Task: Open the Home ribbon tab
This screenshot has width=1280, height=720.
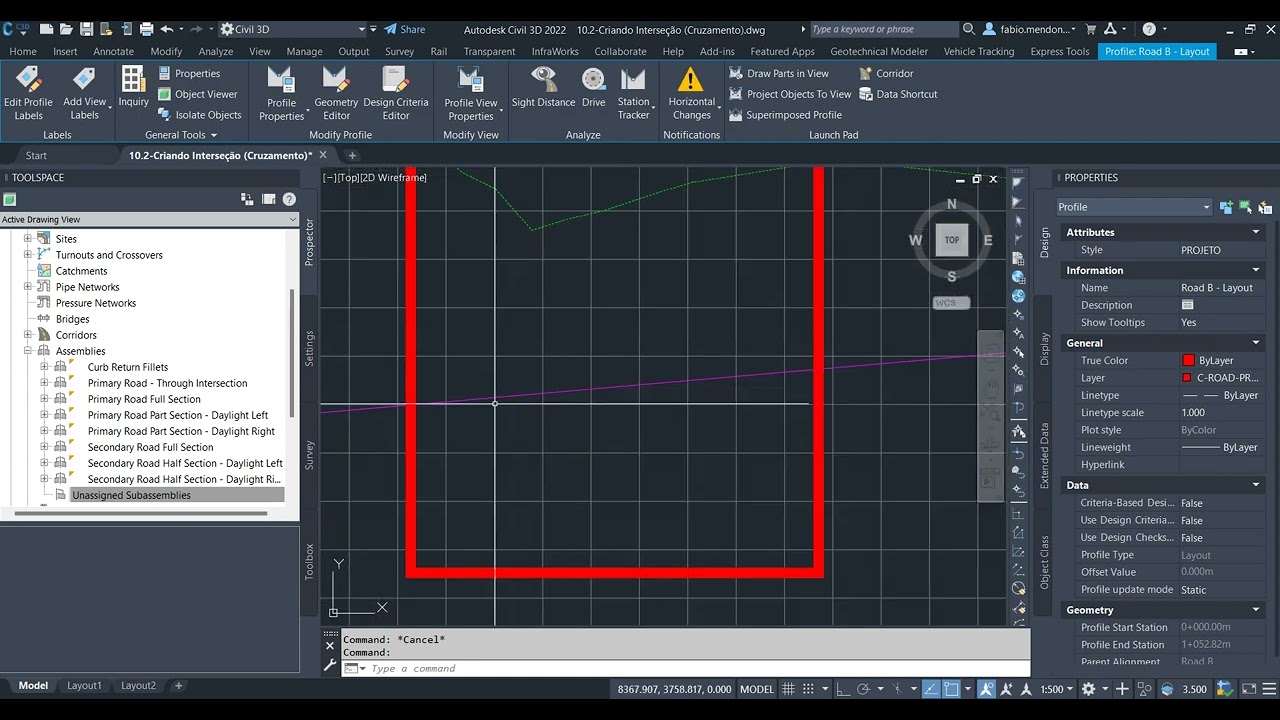Action: 22,51
